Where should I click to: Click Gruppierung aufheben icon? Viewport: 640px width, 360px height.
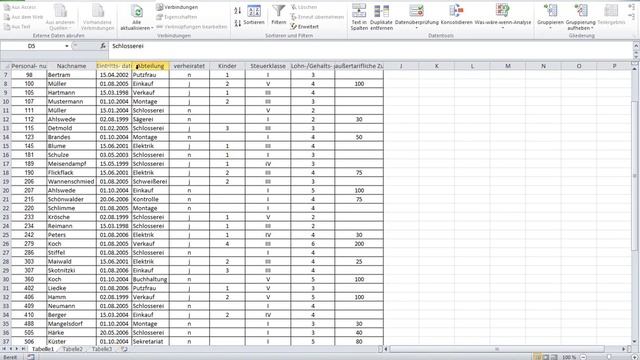pyautogui.click(x=580, y=11)
